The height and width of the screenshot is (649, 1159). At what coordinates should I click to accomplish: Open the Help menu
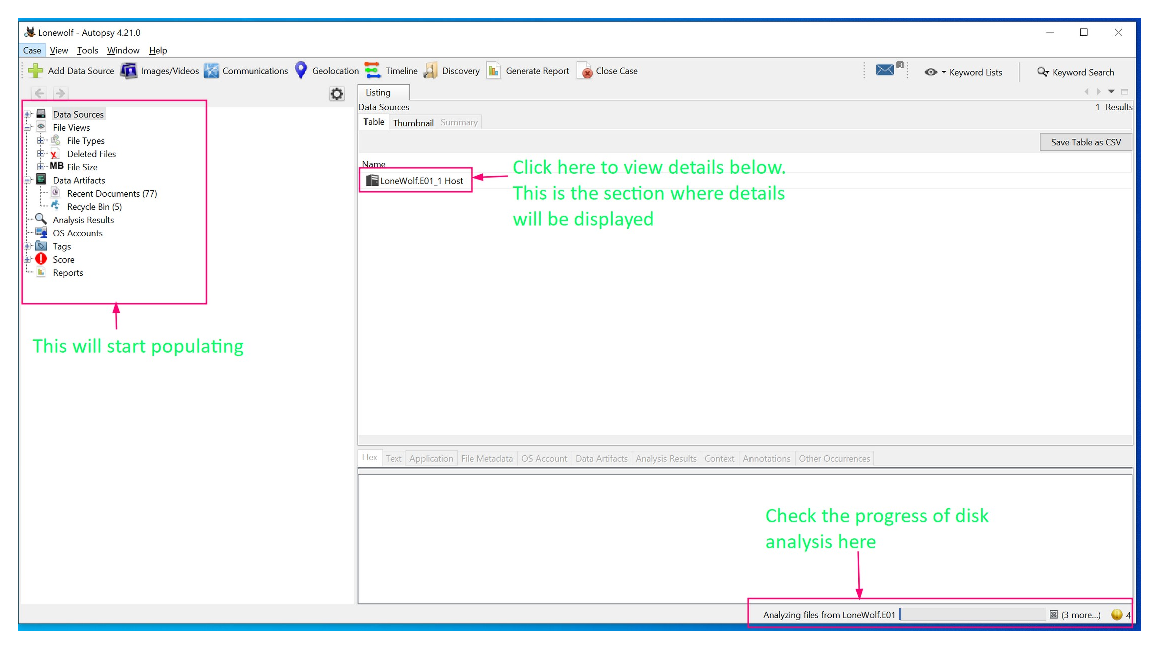pos(157,50)
